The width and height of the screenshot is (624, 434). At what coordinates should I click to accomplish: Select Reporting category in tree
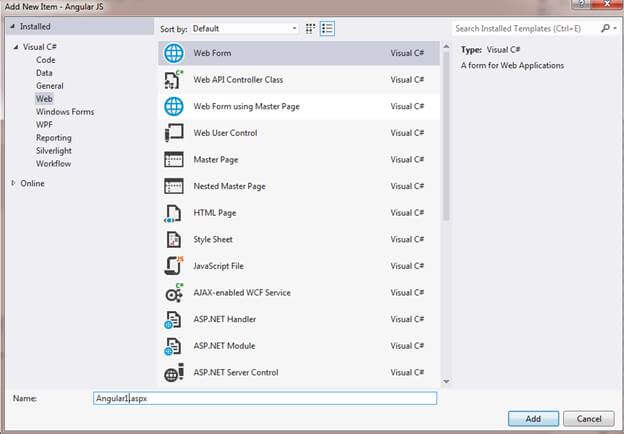point(54,138)
